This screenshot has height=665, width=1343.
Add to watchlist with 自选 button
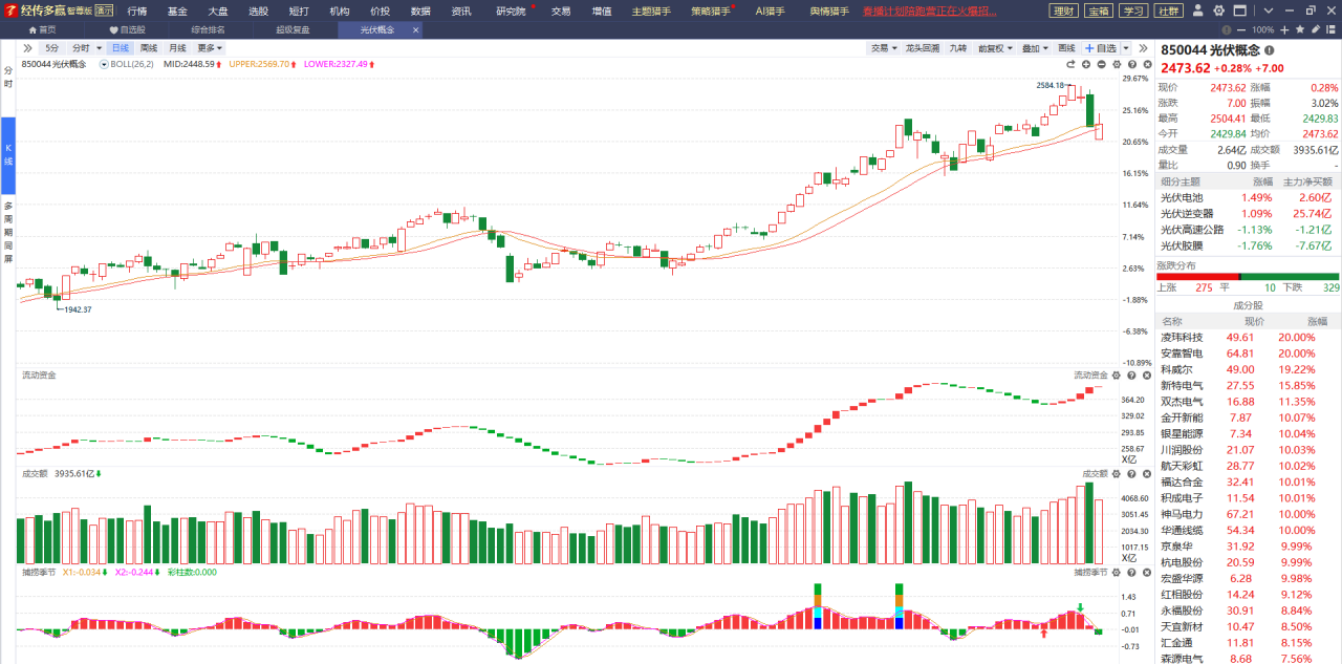[1100, 48]
